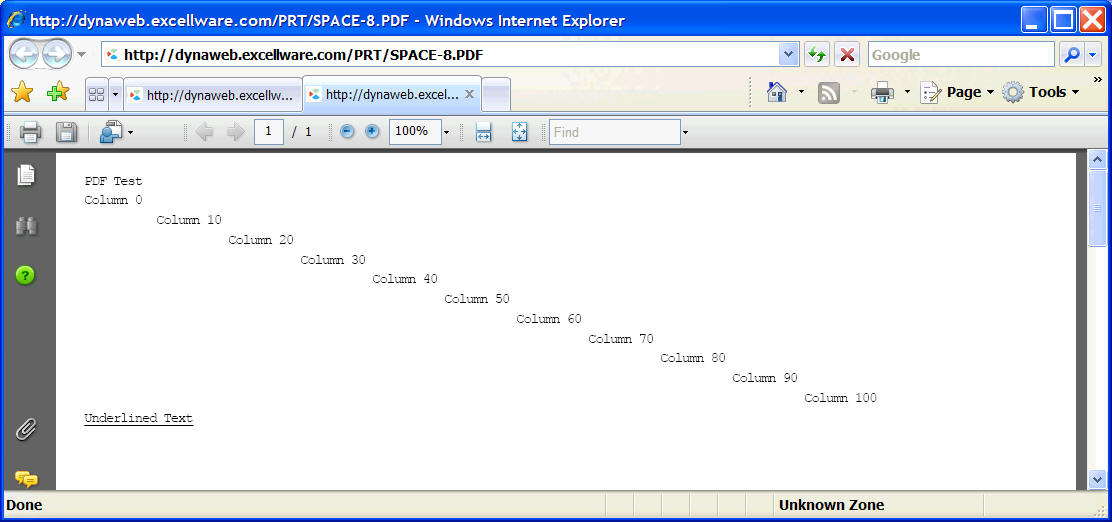Screen dimensions: 1112x522
Task: Print the PDF using Adobe toolbar printer
Action: click(x=30, y=132)
